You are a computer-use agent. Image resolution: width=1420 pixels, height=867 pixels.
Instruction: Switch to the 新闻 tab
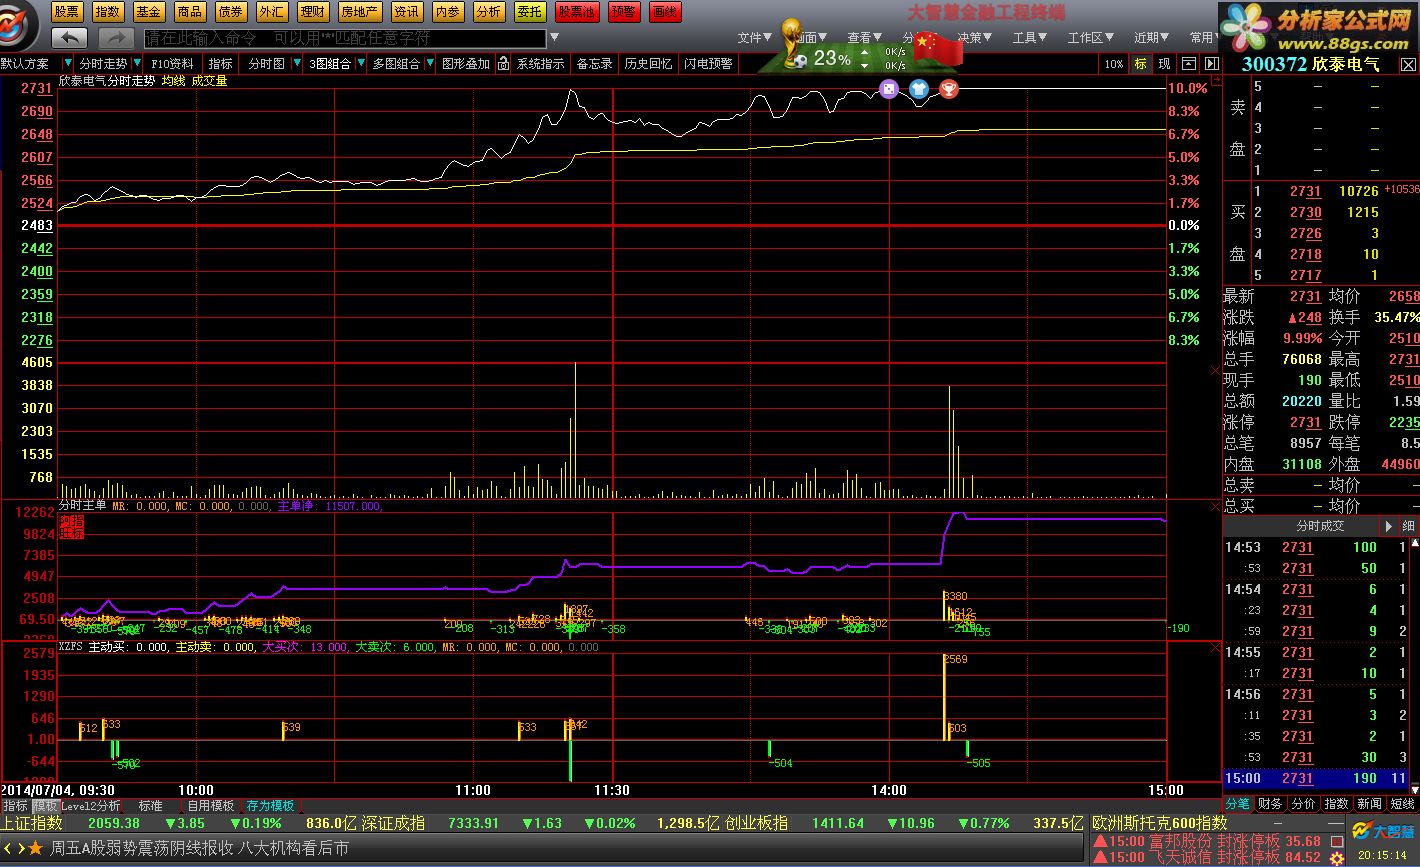[1369, 803]
